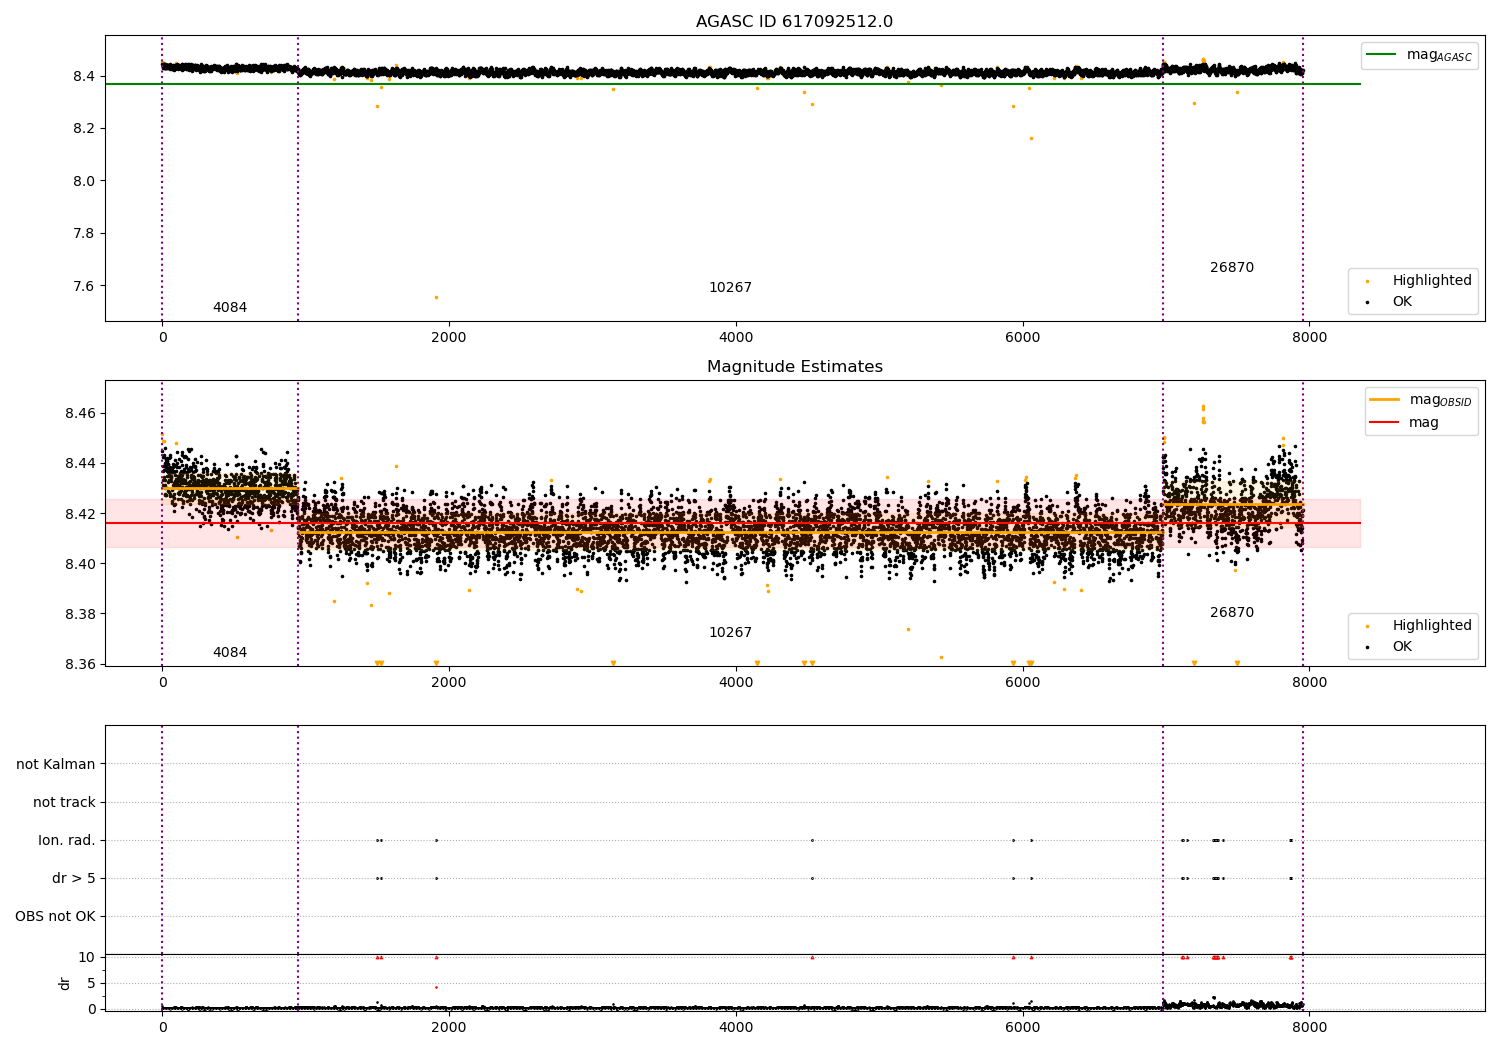The image size is (1500, 1050).
Task: Click the "dr > 5" row label
Action: pyautogui.click(x=74, y=878)
